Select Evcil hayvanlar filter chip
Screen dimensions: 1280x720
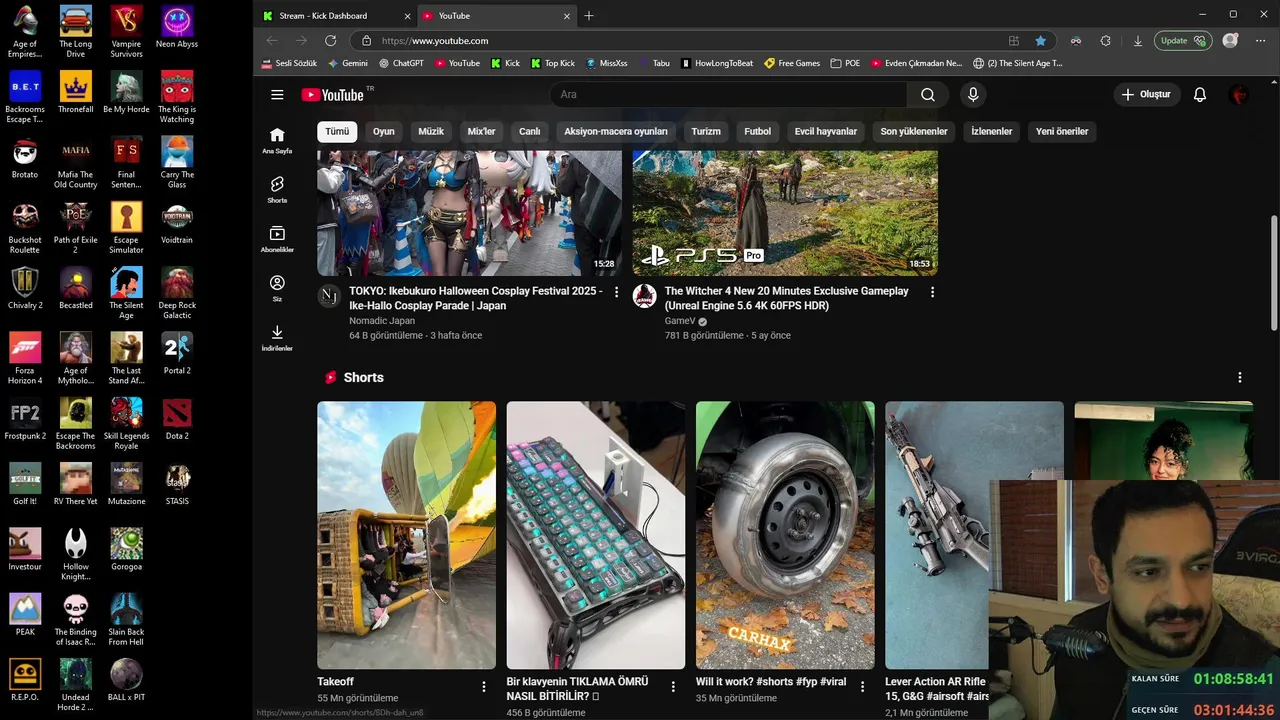point(826,131)
